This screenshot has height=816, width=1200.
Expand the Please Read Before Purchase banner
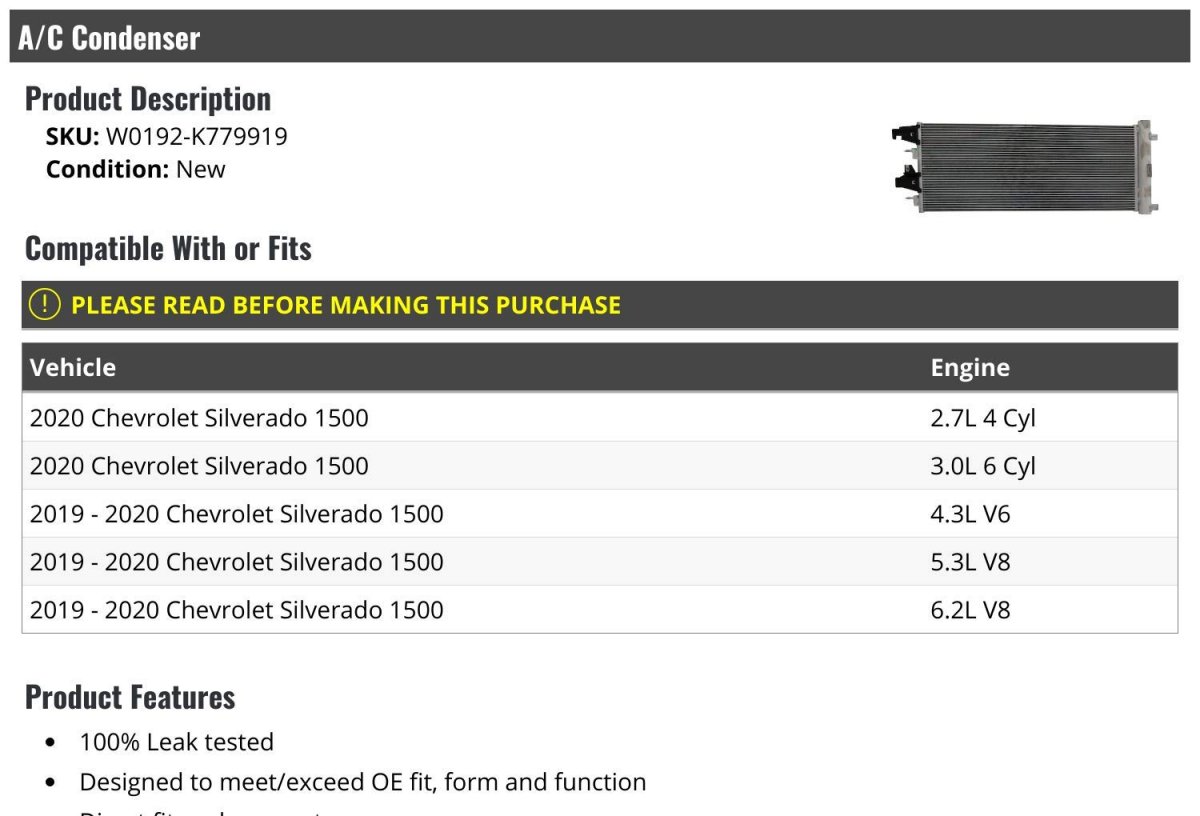[346, 305]
